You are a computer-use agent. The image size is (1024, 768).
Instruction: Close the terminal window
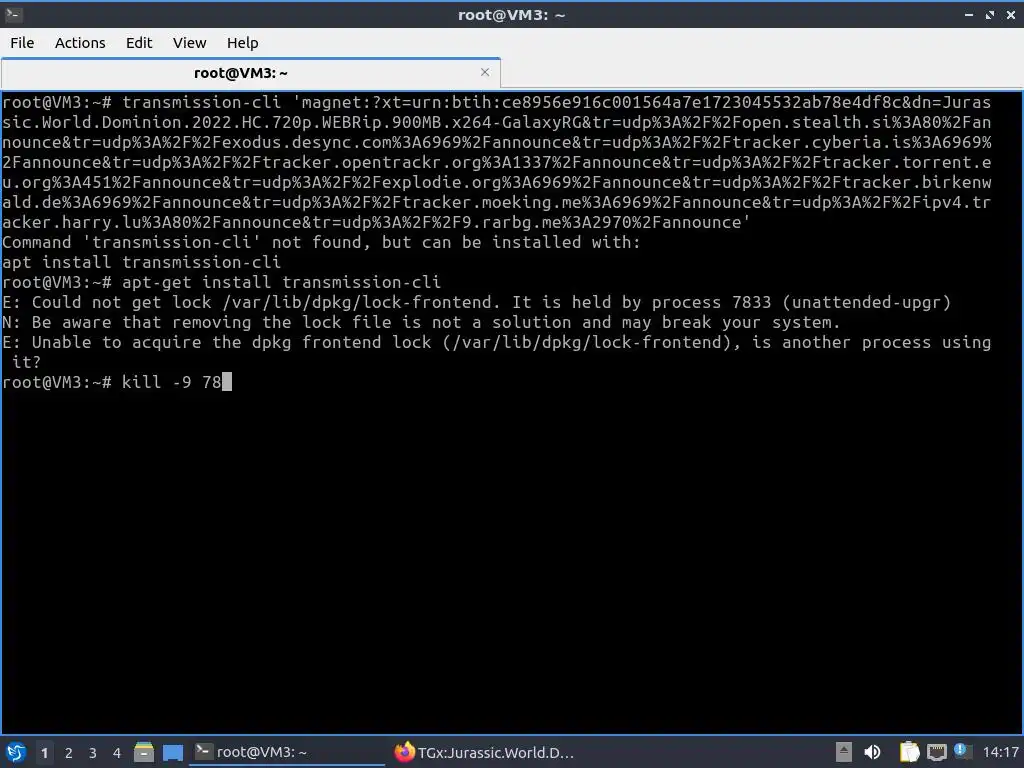coord(1011,14)
